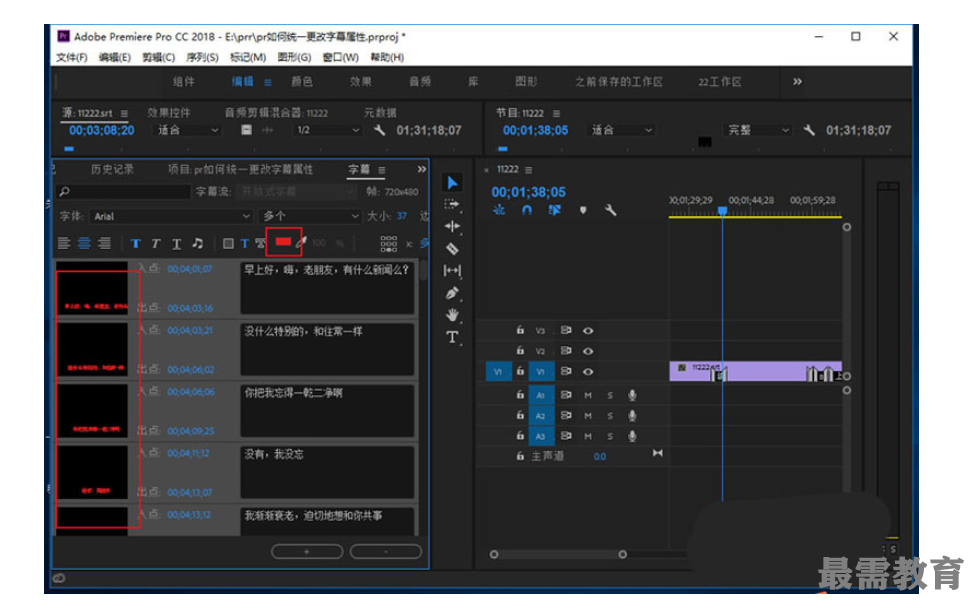970x613 pixels.
Task: Open the 序列(S) menu
Action: pos(202,57)
